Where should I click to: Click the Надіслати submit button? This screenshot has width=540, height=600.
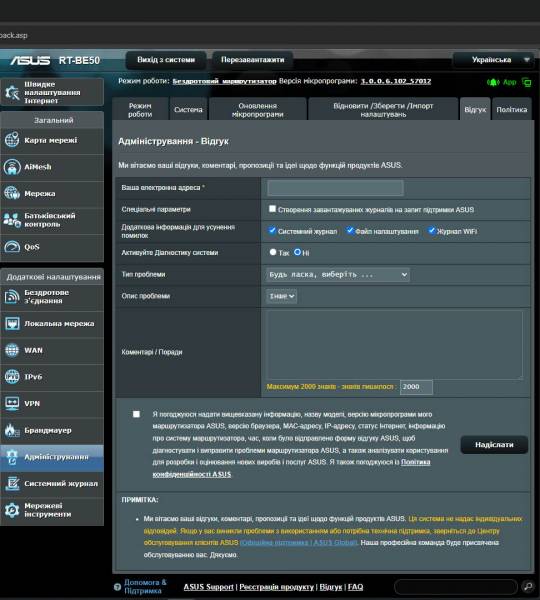click(x=494, y=445)
